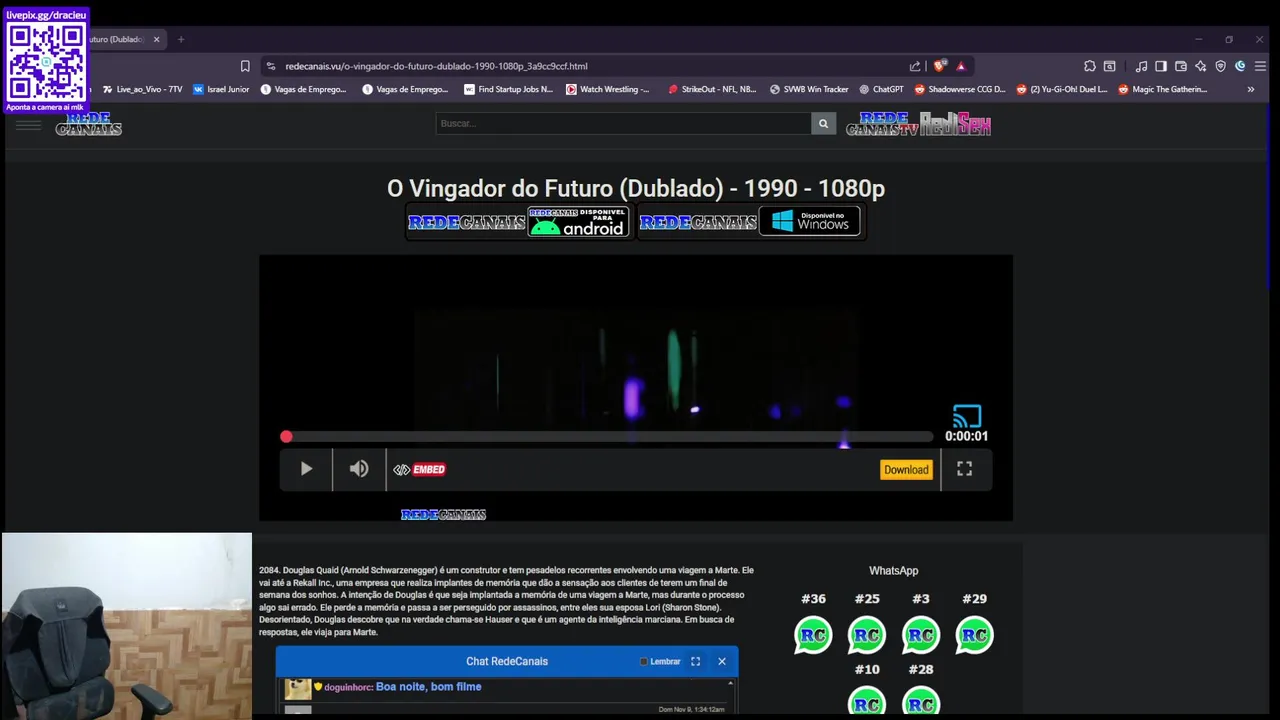Screen dimensions: 1280x720
Task: Open the Brave VPN shield icon
Action: (1221, 66)
